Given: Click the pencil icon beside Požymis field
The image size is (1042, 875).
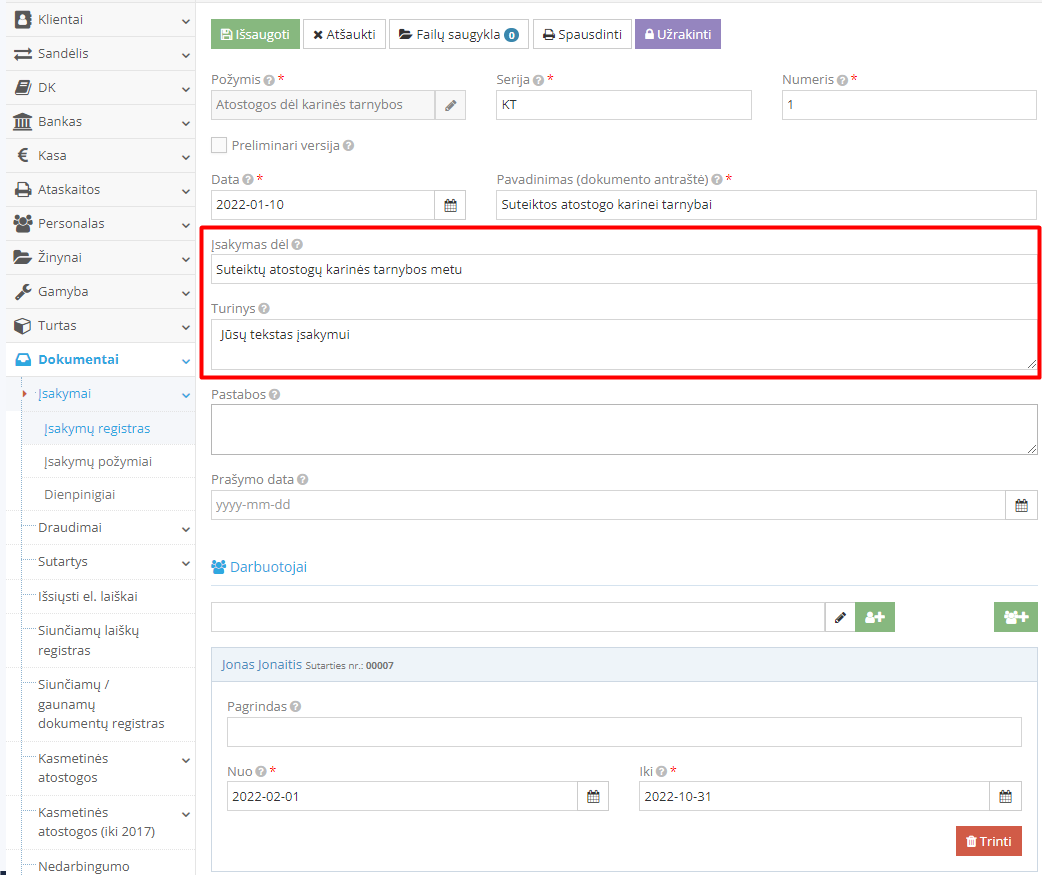Looking at the screenshot, I should click(450, 105).
